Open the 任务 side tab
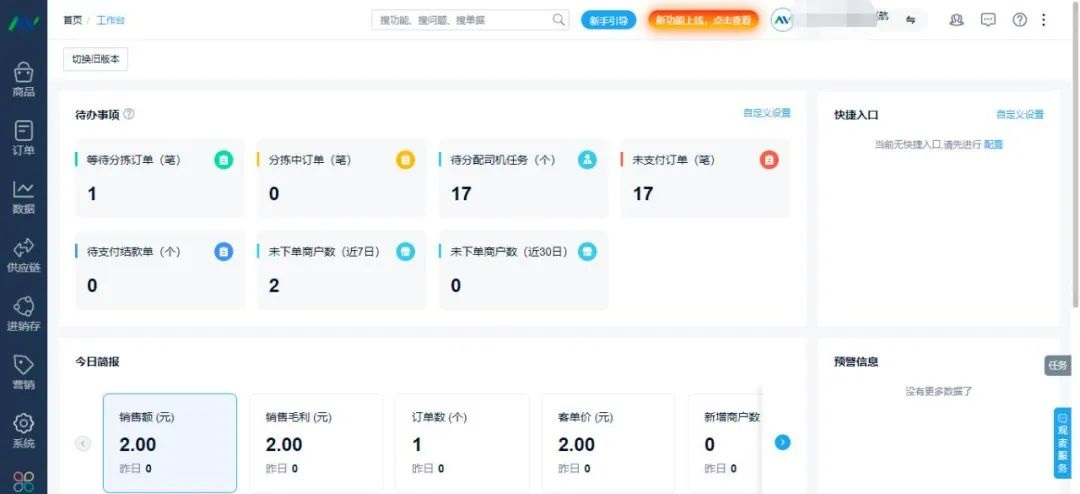 click(1057, 366)
